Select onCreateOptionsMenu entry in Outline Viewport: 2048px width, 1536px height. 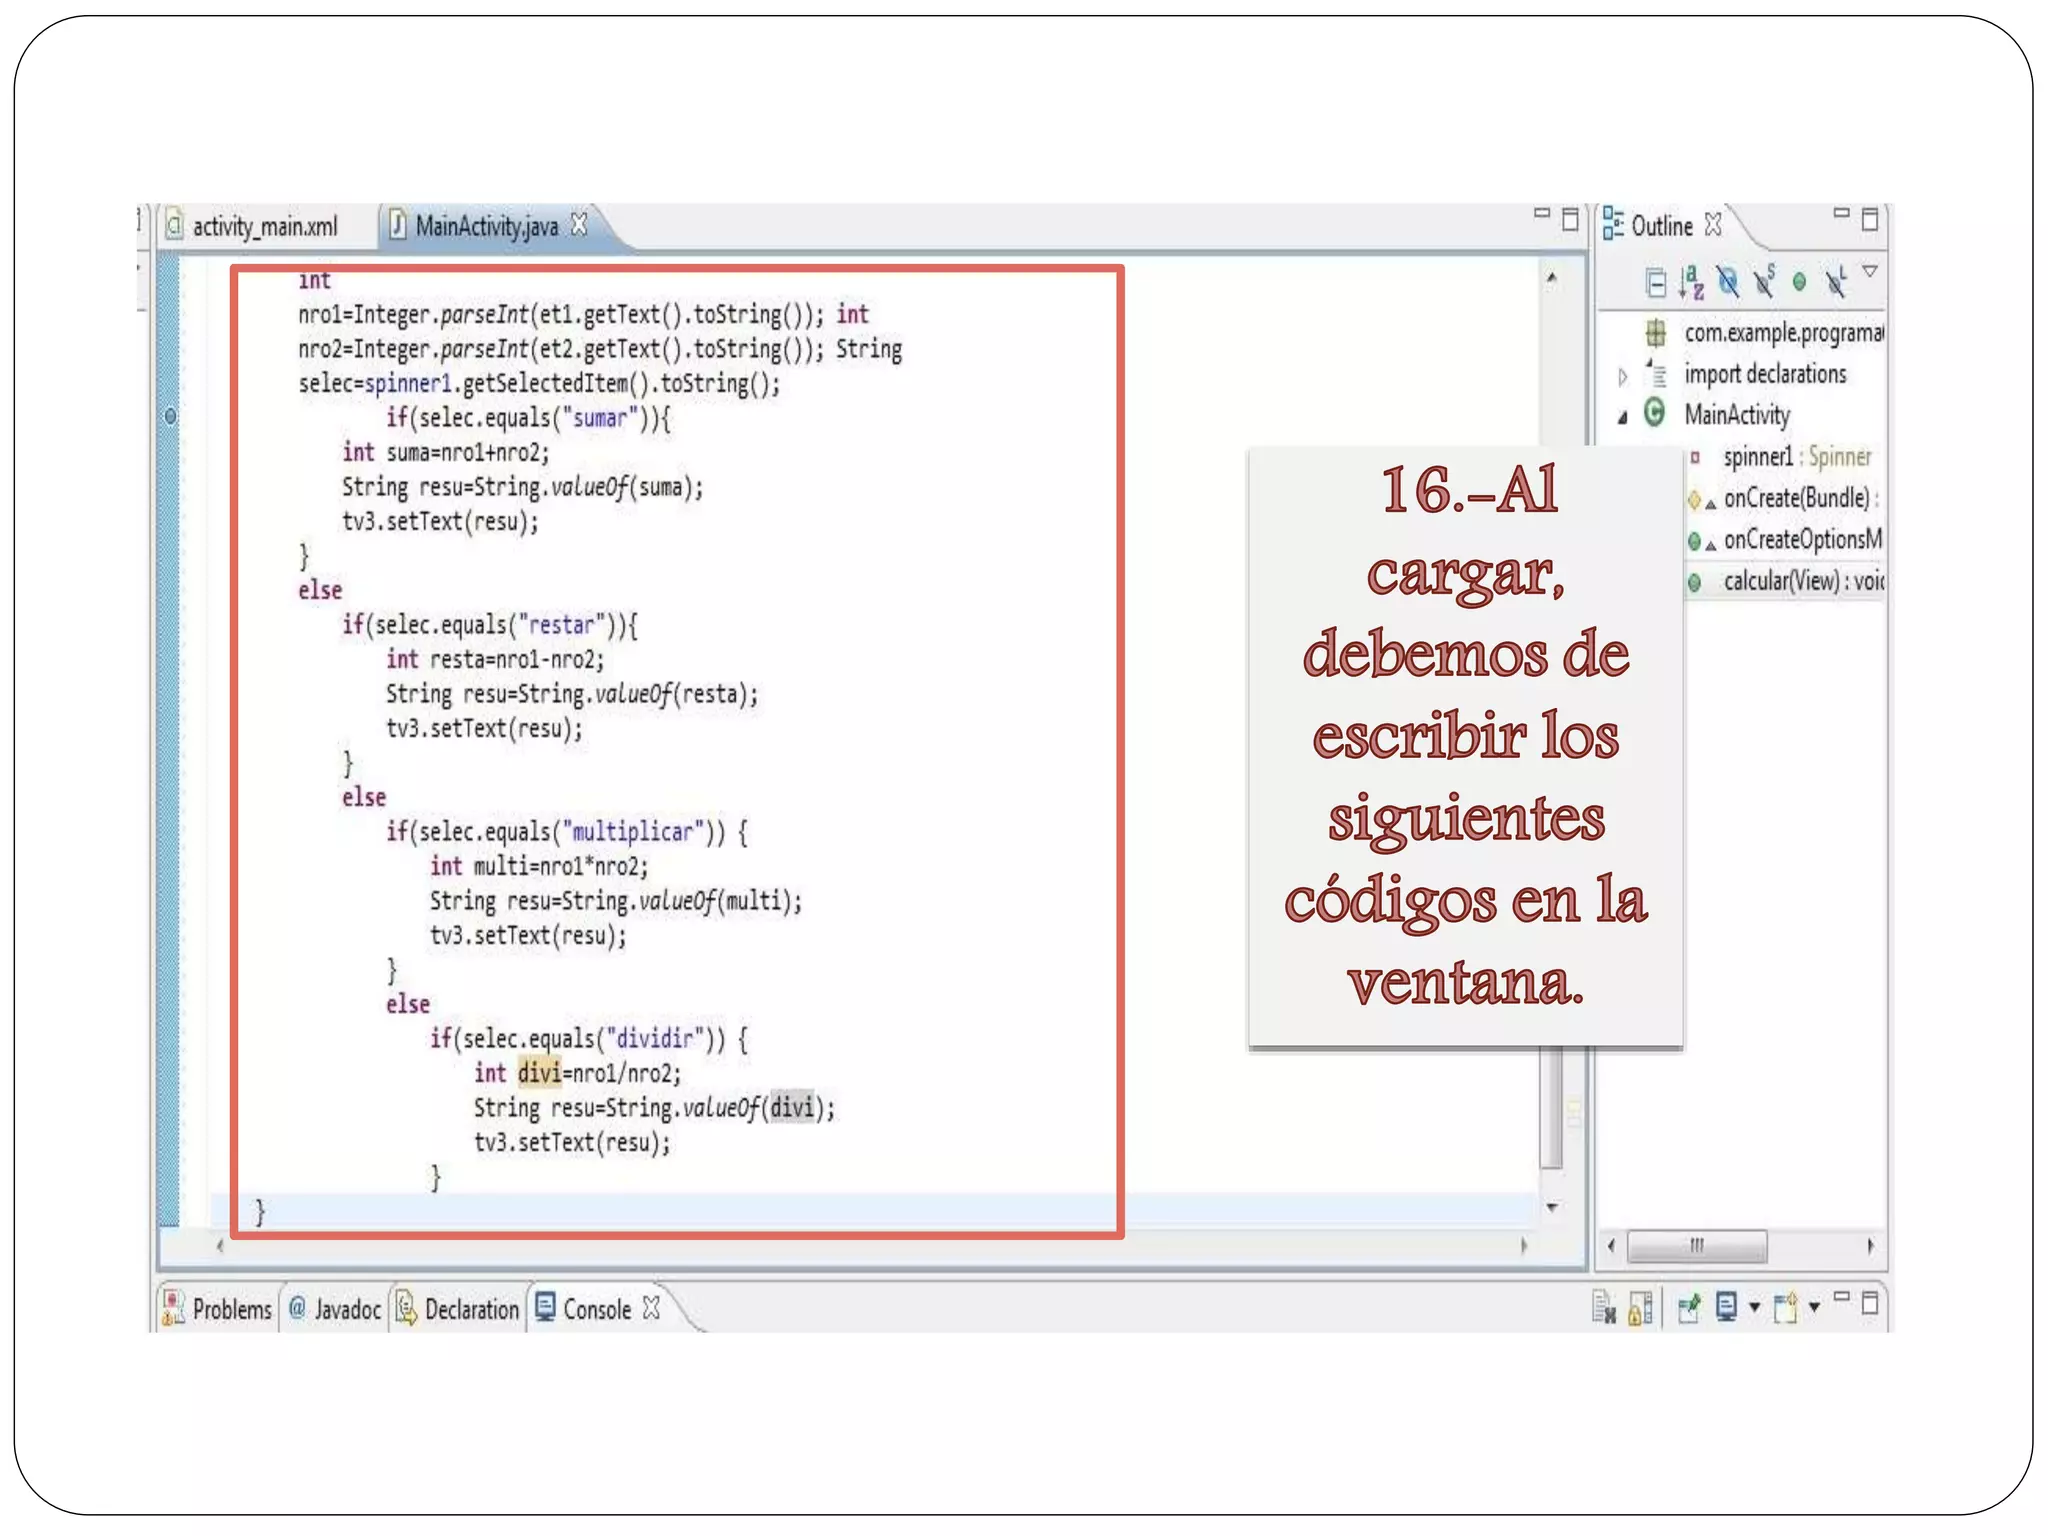1803,540
